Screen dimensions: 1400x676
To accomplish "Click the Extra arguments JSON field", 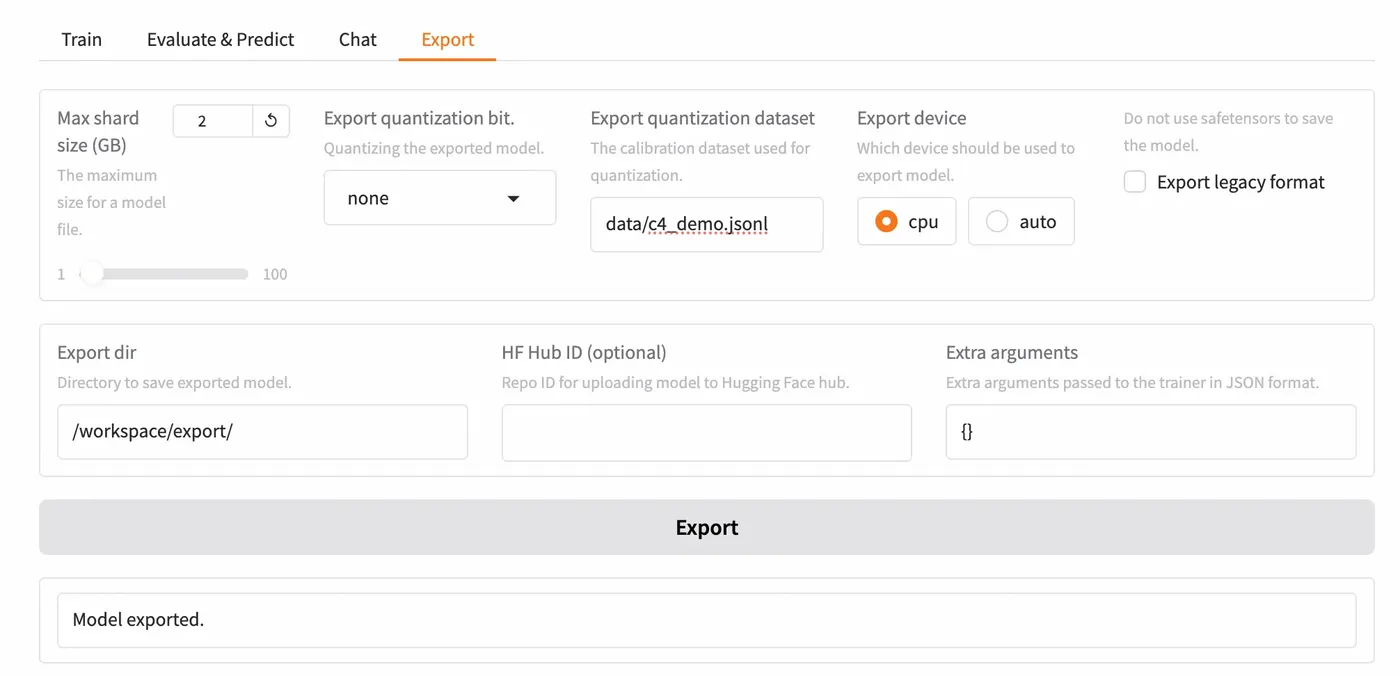I will pyautogui.click(x=1150, y=432).
